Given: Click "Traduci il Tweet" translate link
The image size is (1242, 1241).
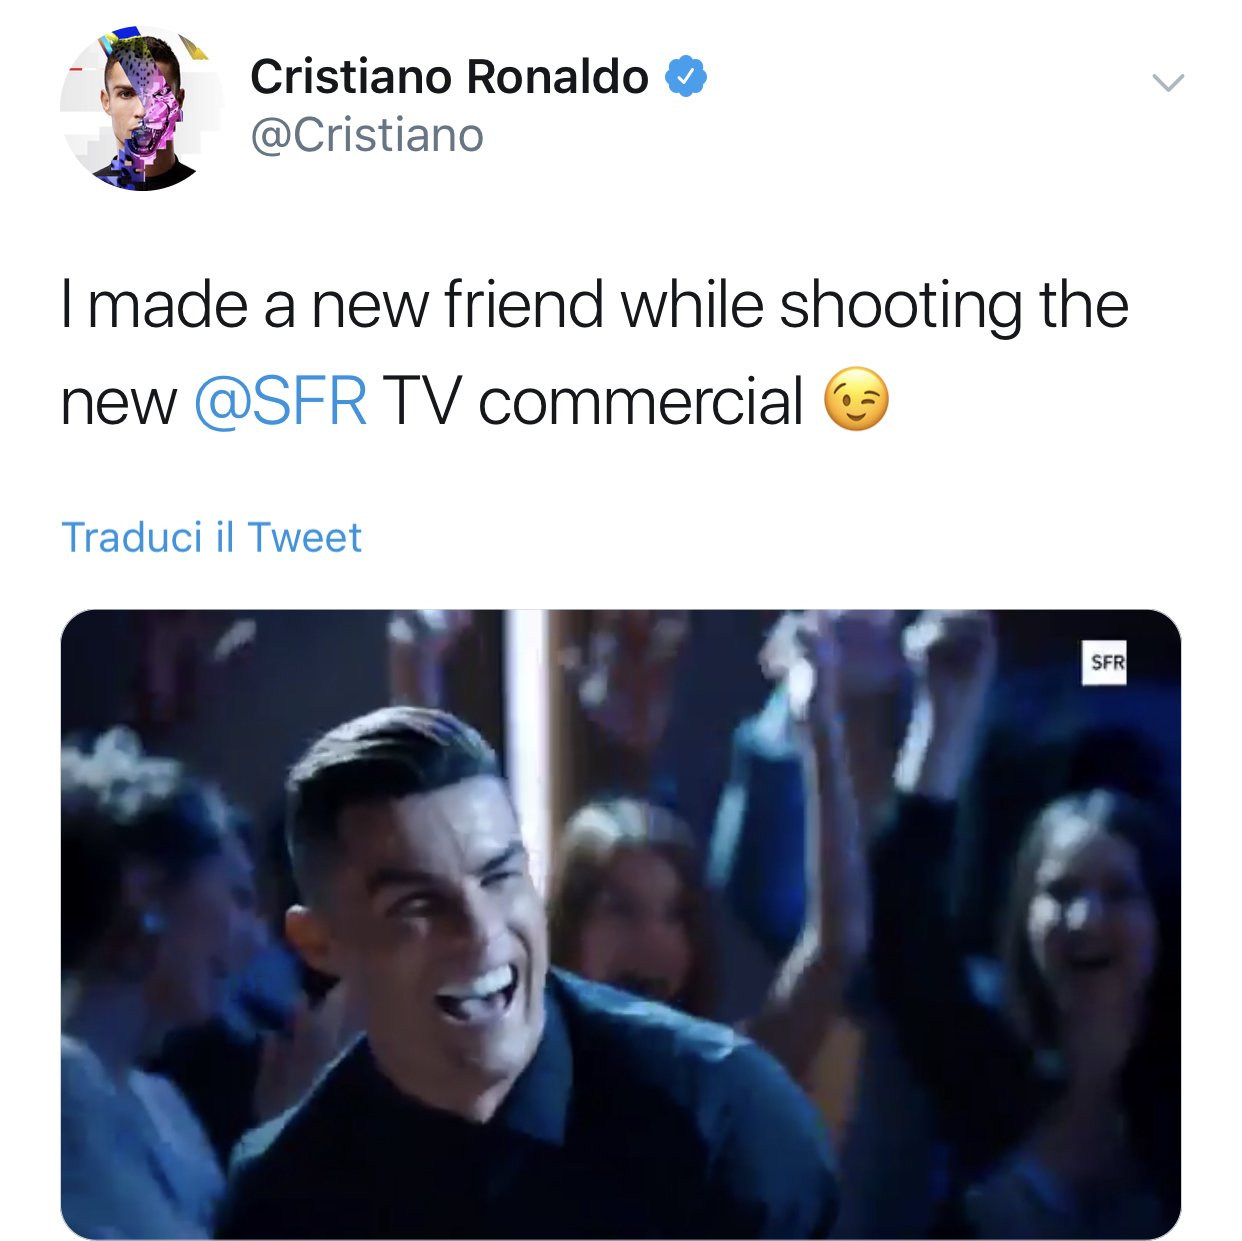Looking at the screenshot, I should [x=211, y=538].
